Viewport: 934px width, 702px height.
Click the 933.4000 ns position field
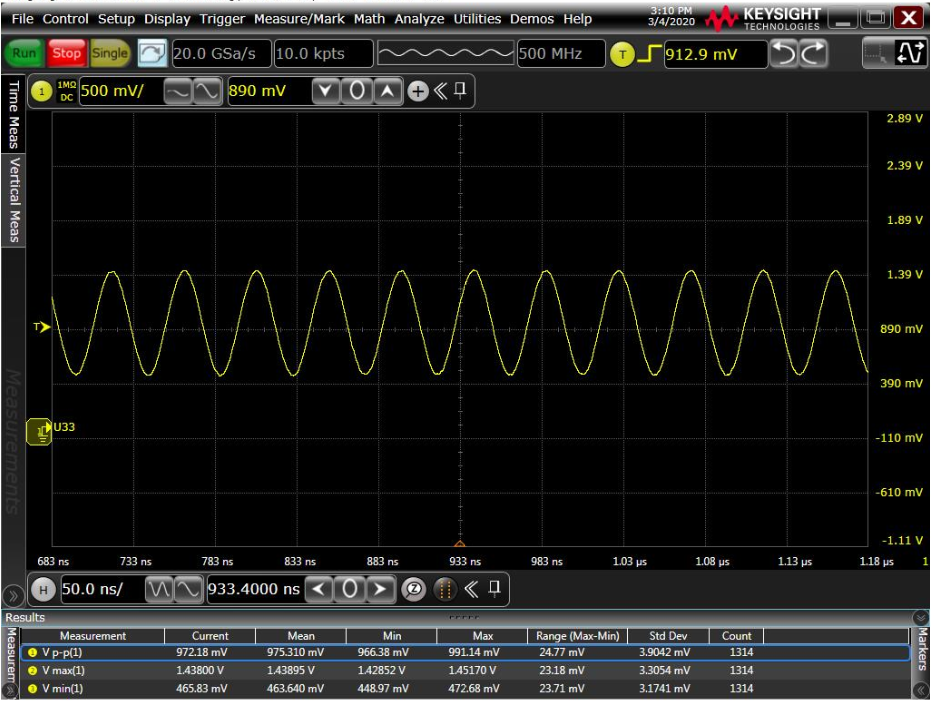255,589
